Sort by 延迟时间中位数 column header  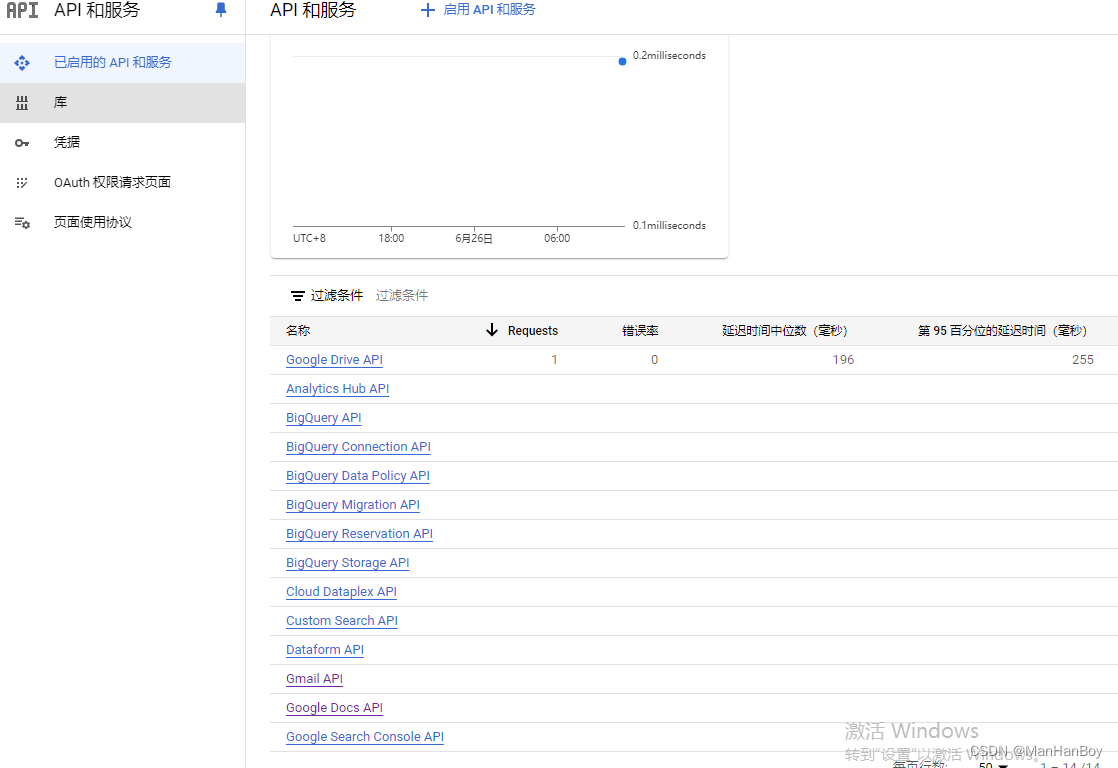click(784, 330)
